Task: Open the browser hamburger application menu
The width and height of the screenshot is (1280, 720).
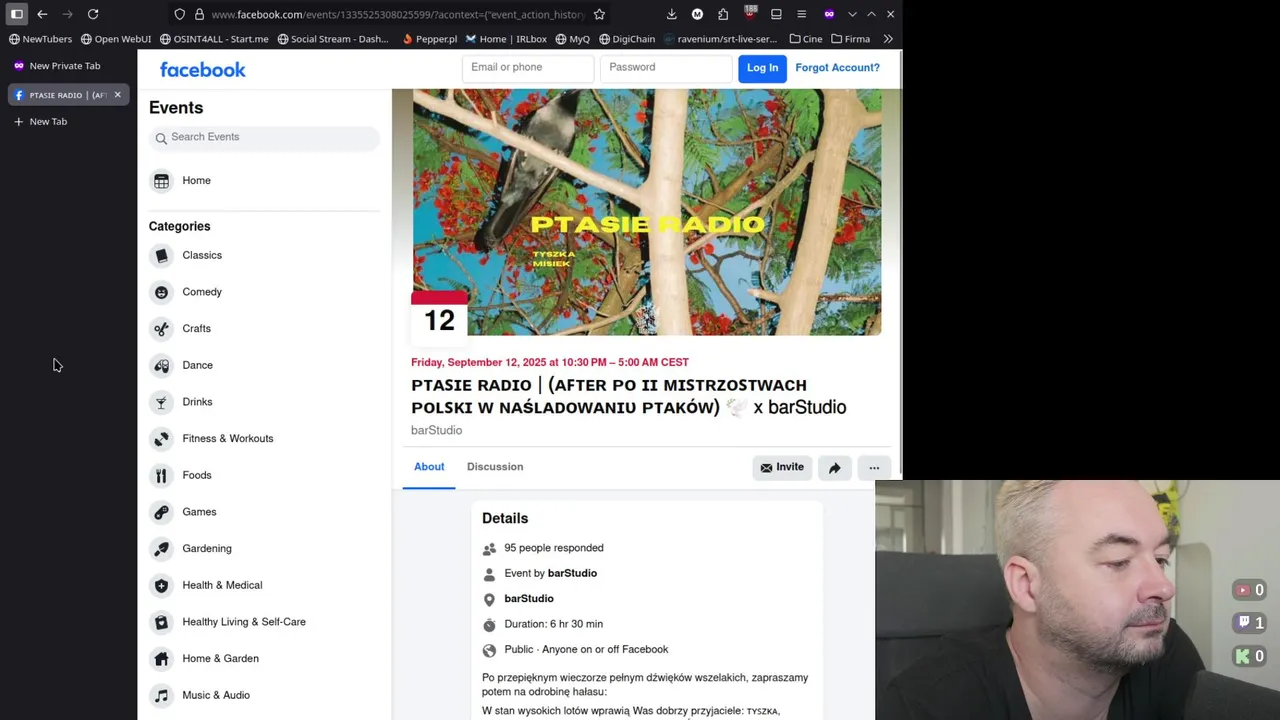Action: [801, 14]
